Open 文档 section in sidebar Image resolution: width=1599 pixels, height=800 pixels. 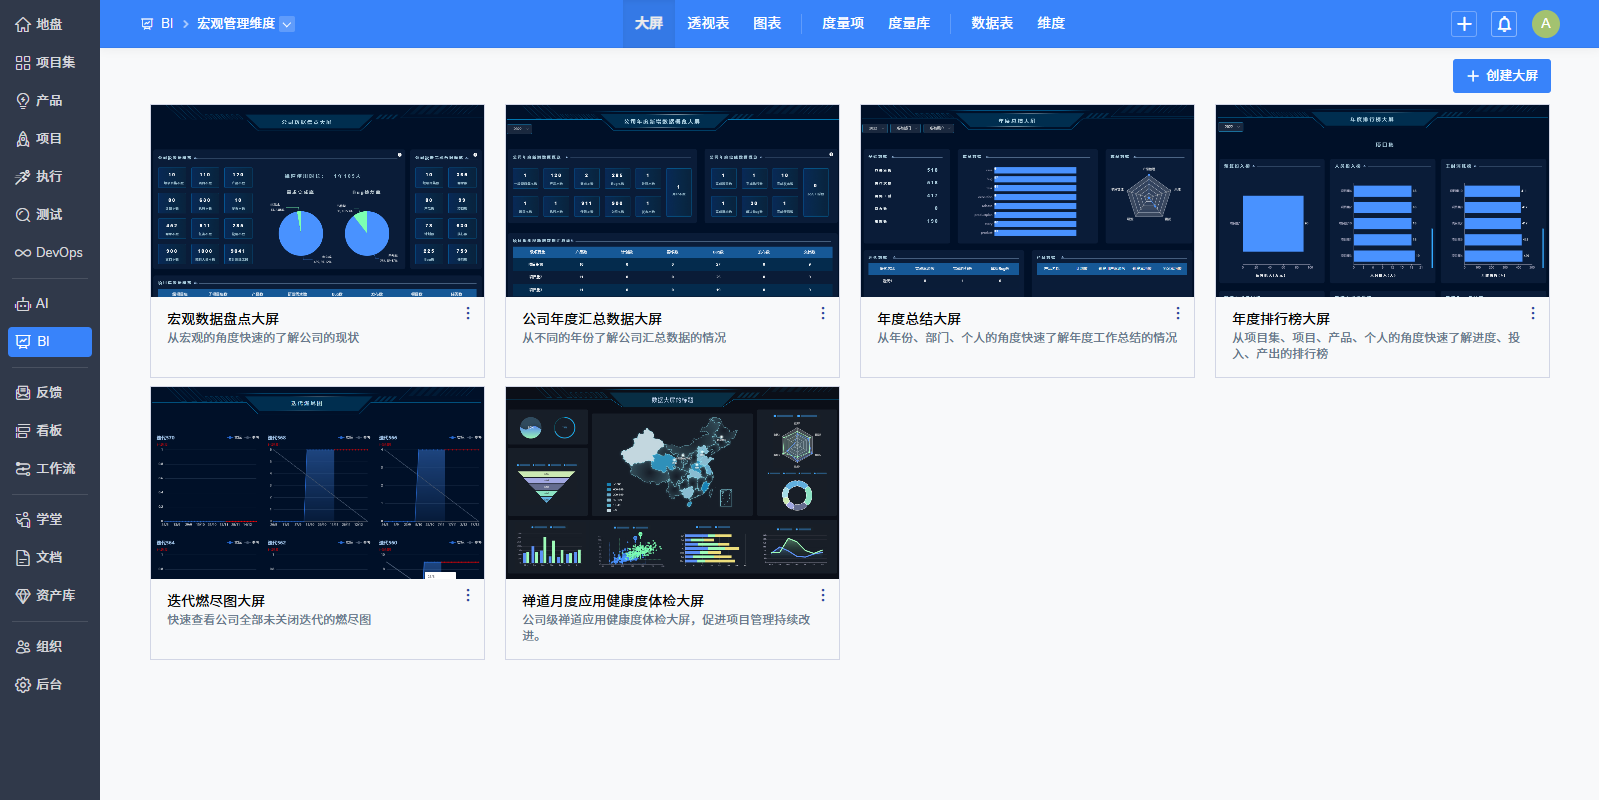pos(50,557)
